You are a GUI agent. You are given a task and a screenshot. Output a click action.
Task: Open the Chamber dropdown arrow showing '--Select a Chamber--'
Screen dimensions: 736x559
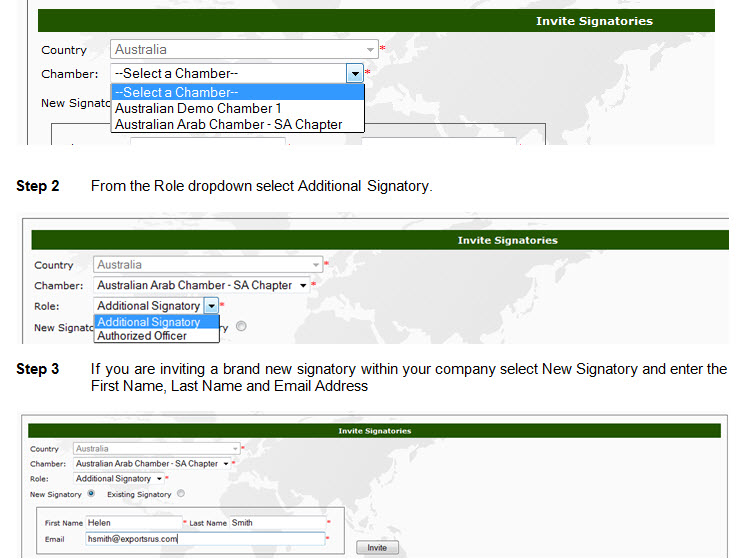(x=354, y=73)
